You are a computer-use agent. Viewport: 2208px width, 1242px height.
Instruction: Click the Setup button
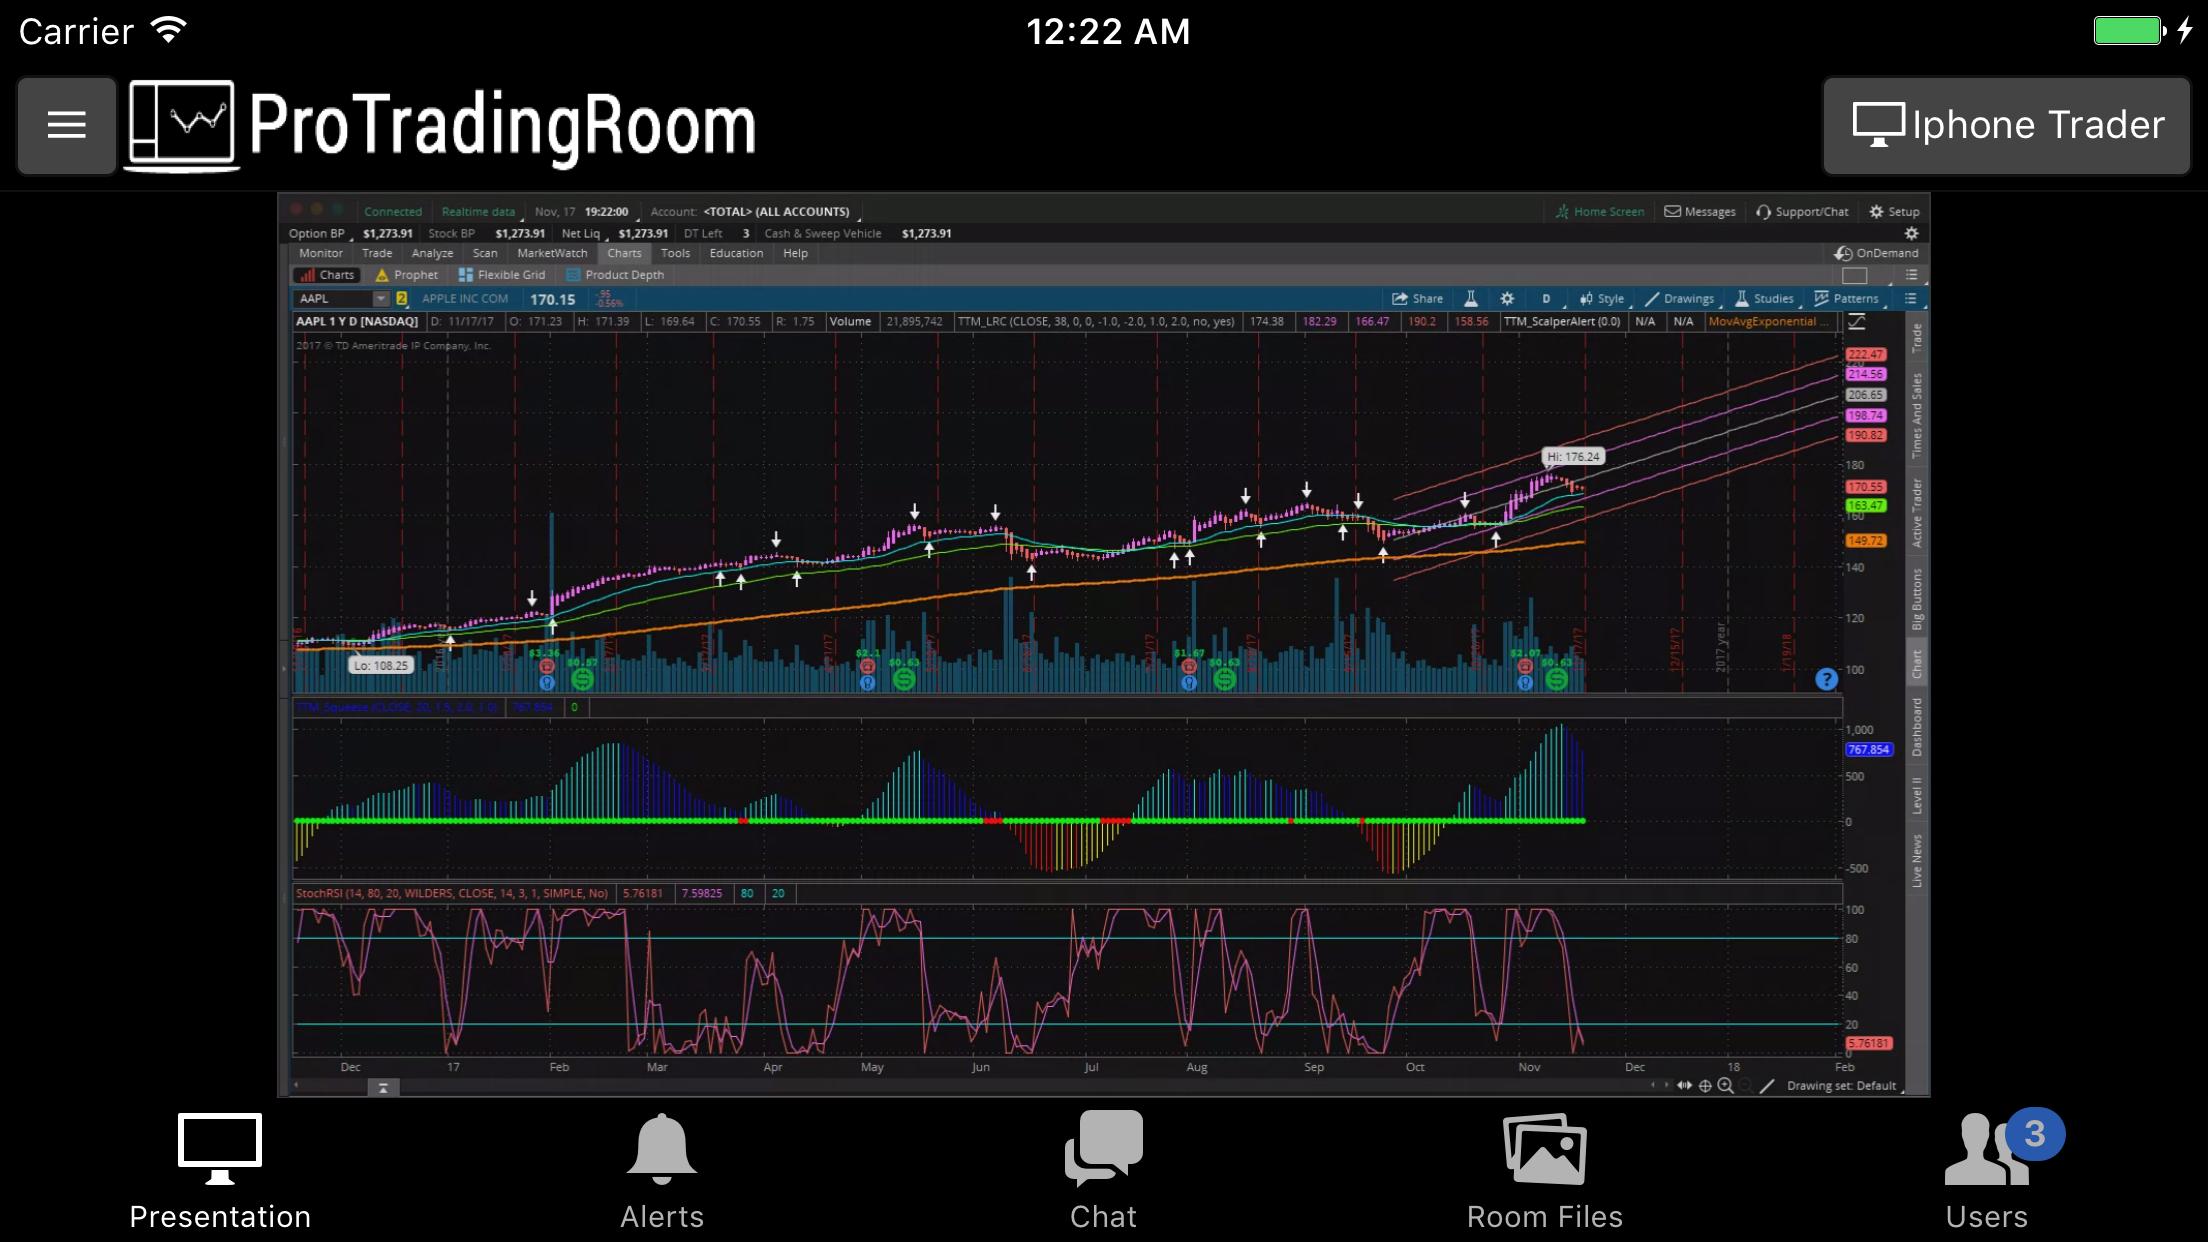(x=1894, y=211)
